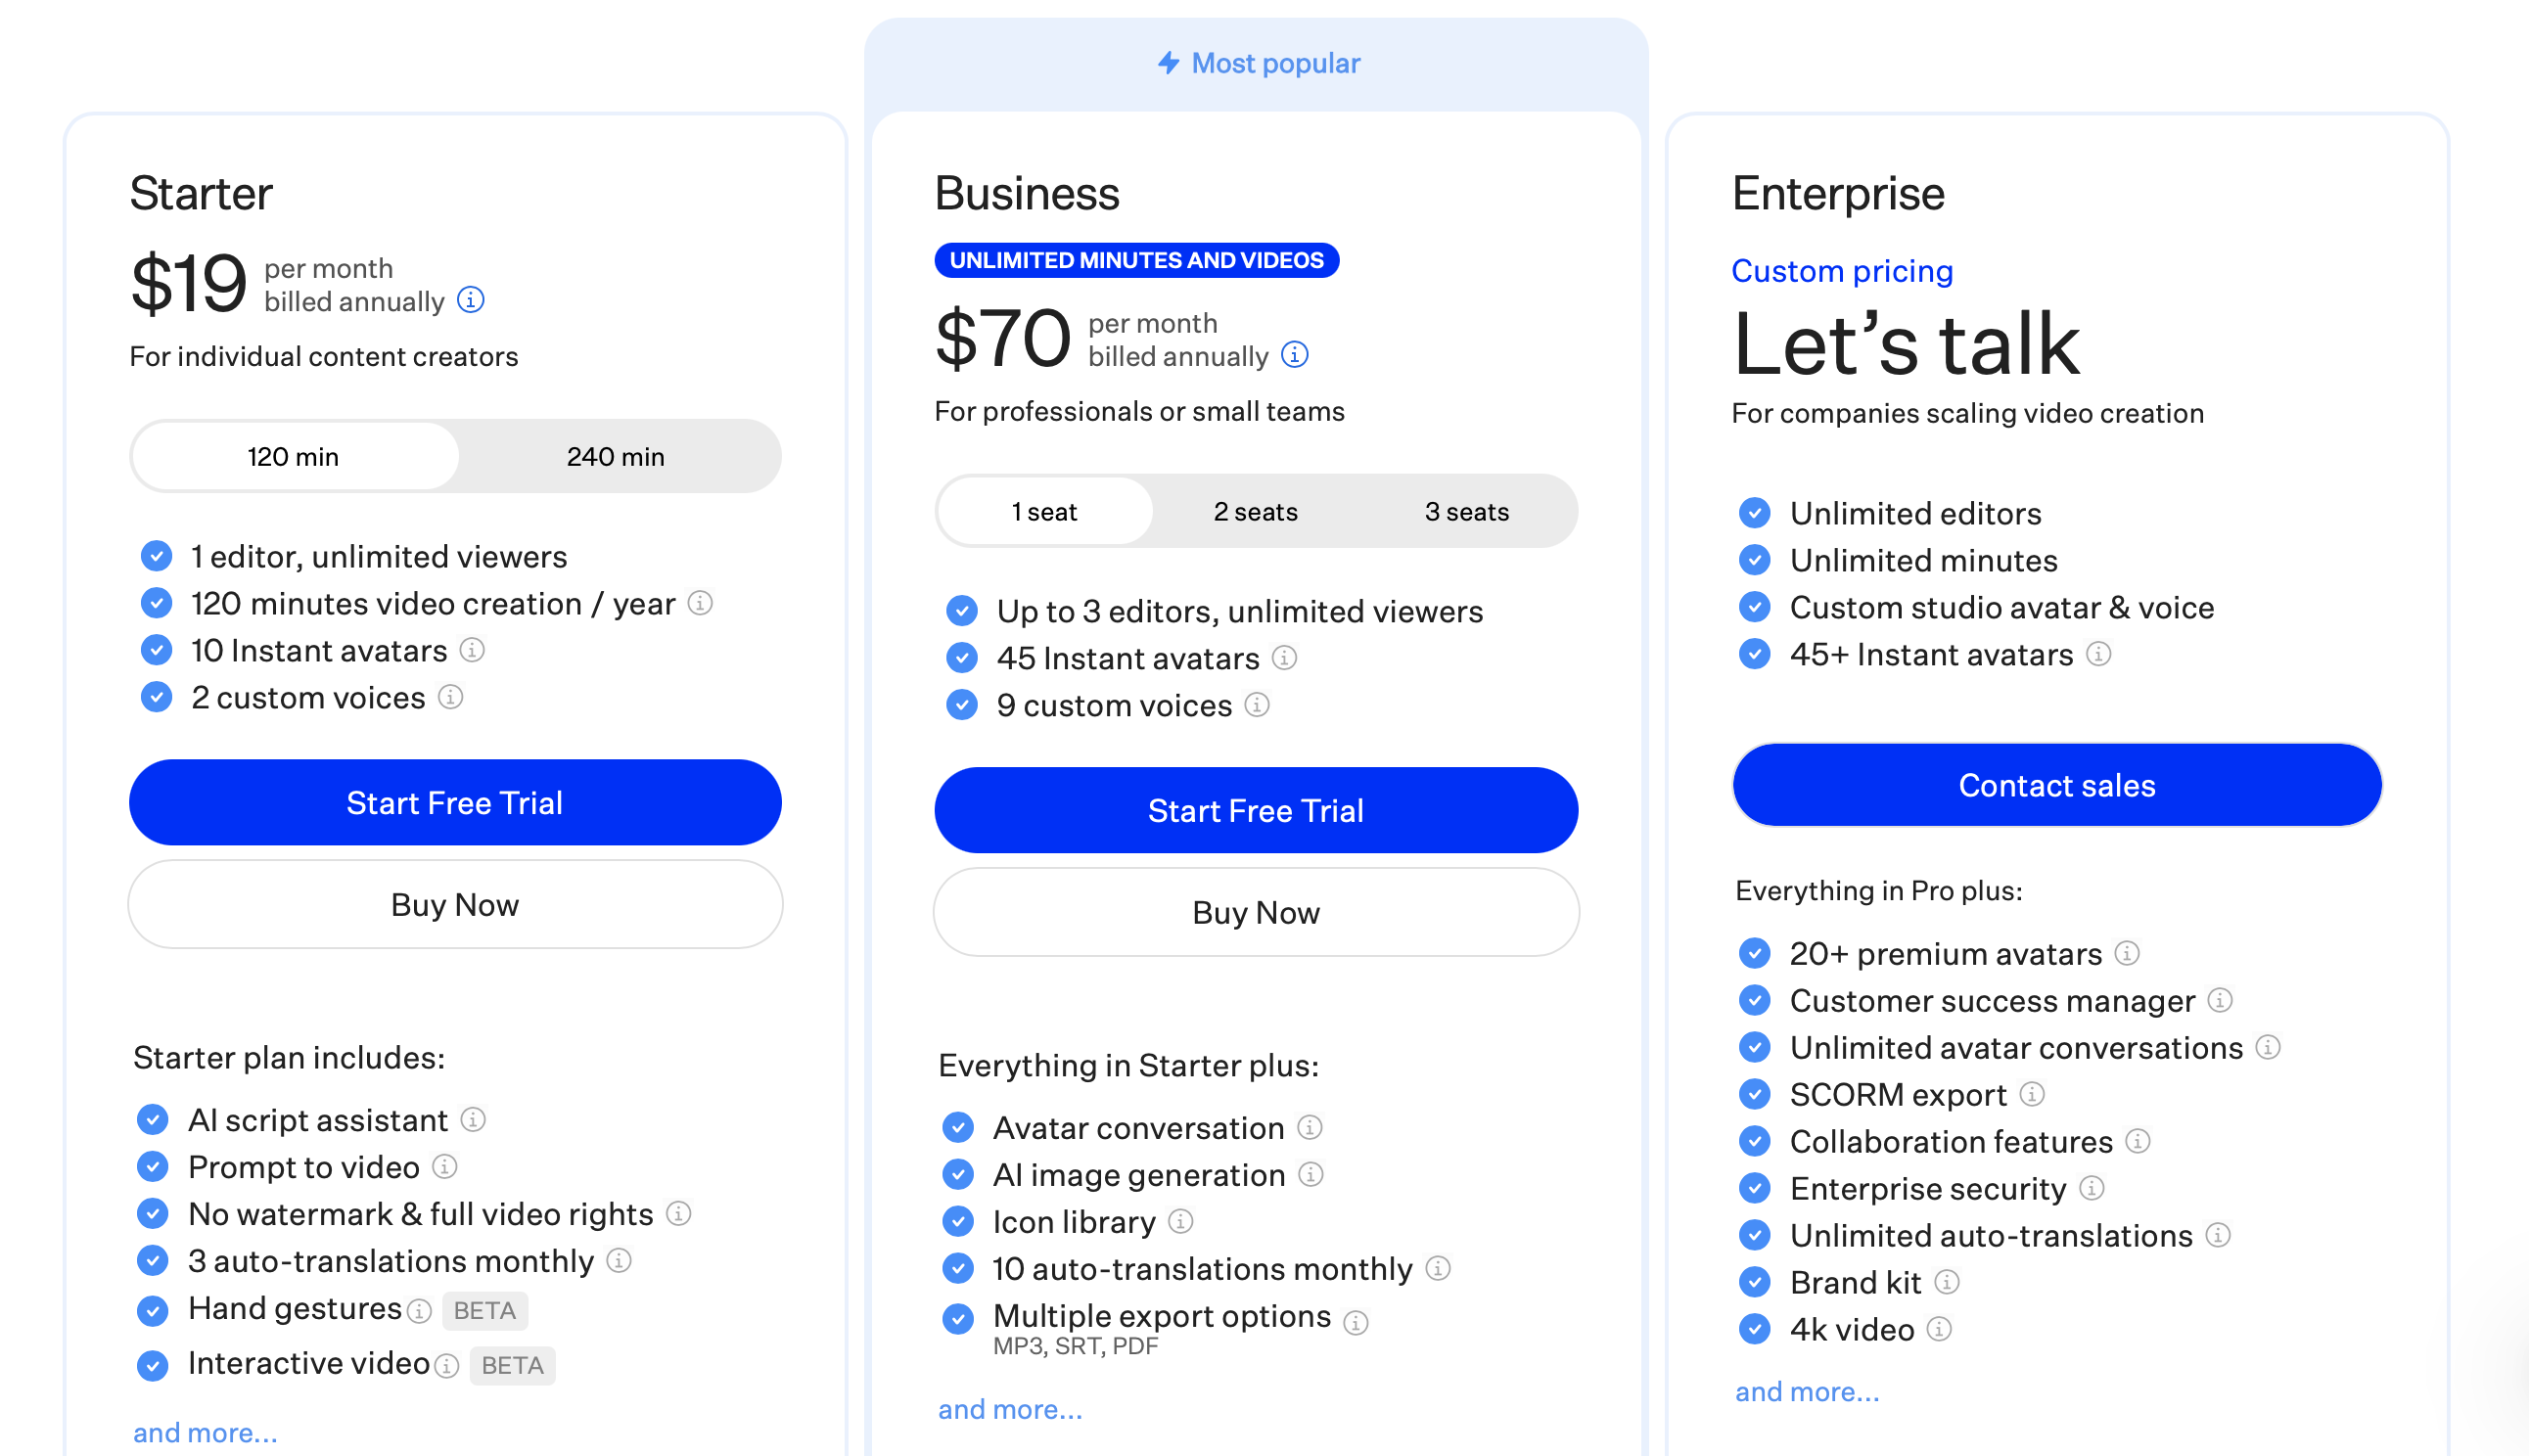Click info icon next to Business billed annually
This screenshot has width=2529, height=1456.
(1294, 355)
